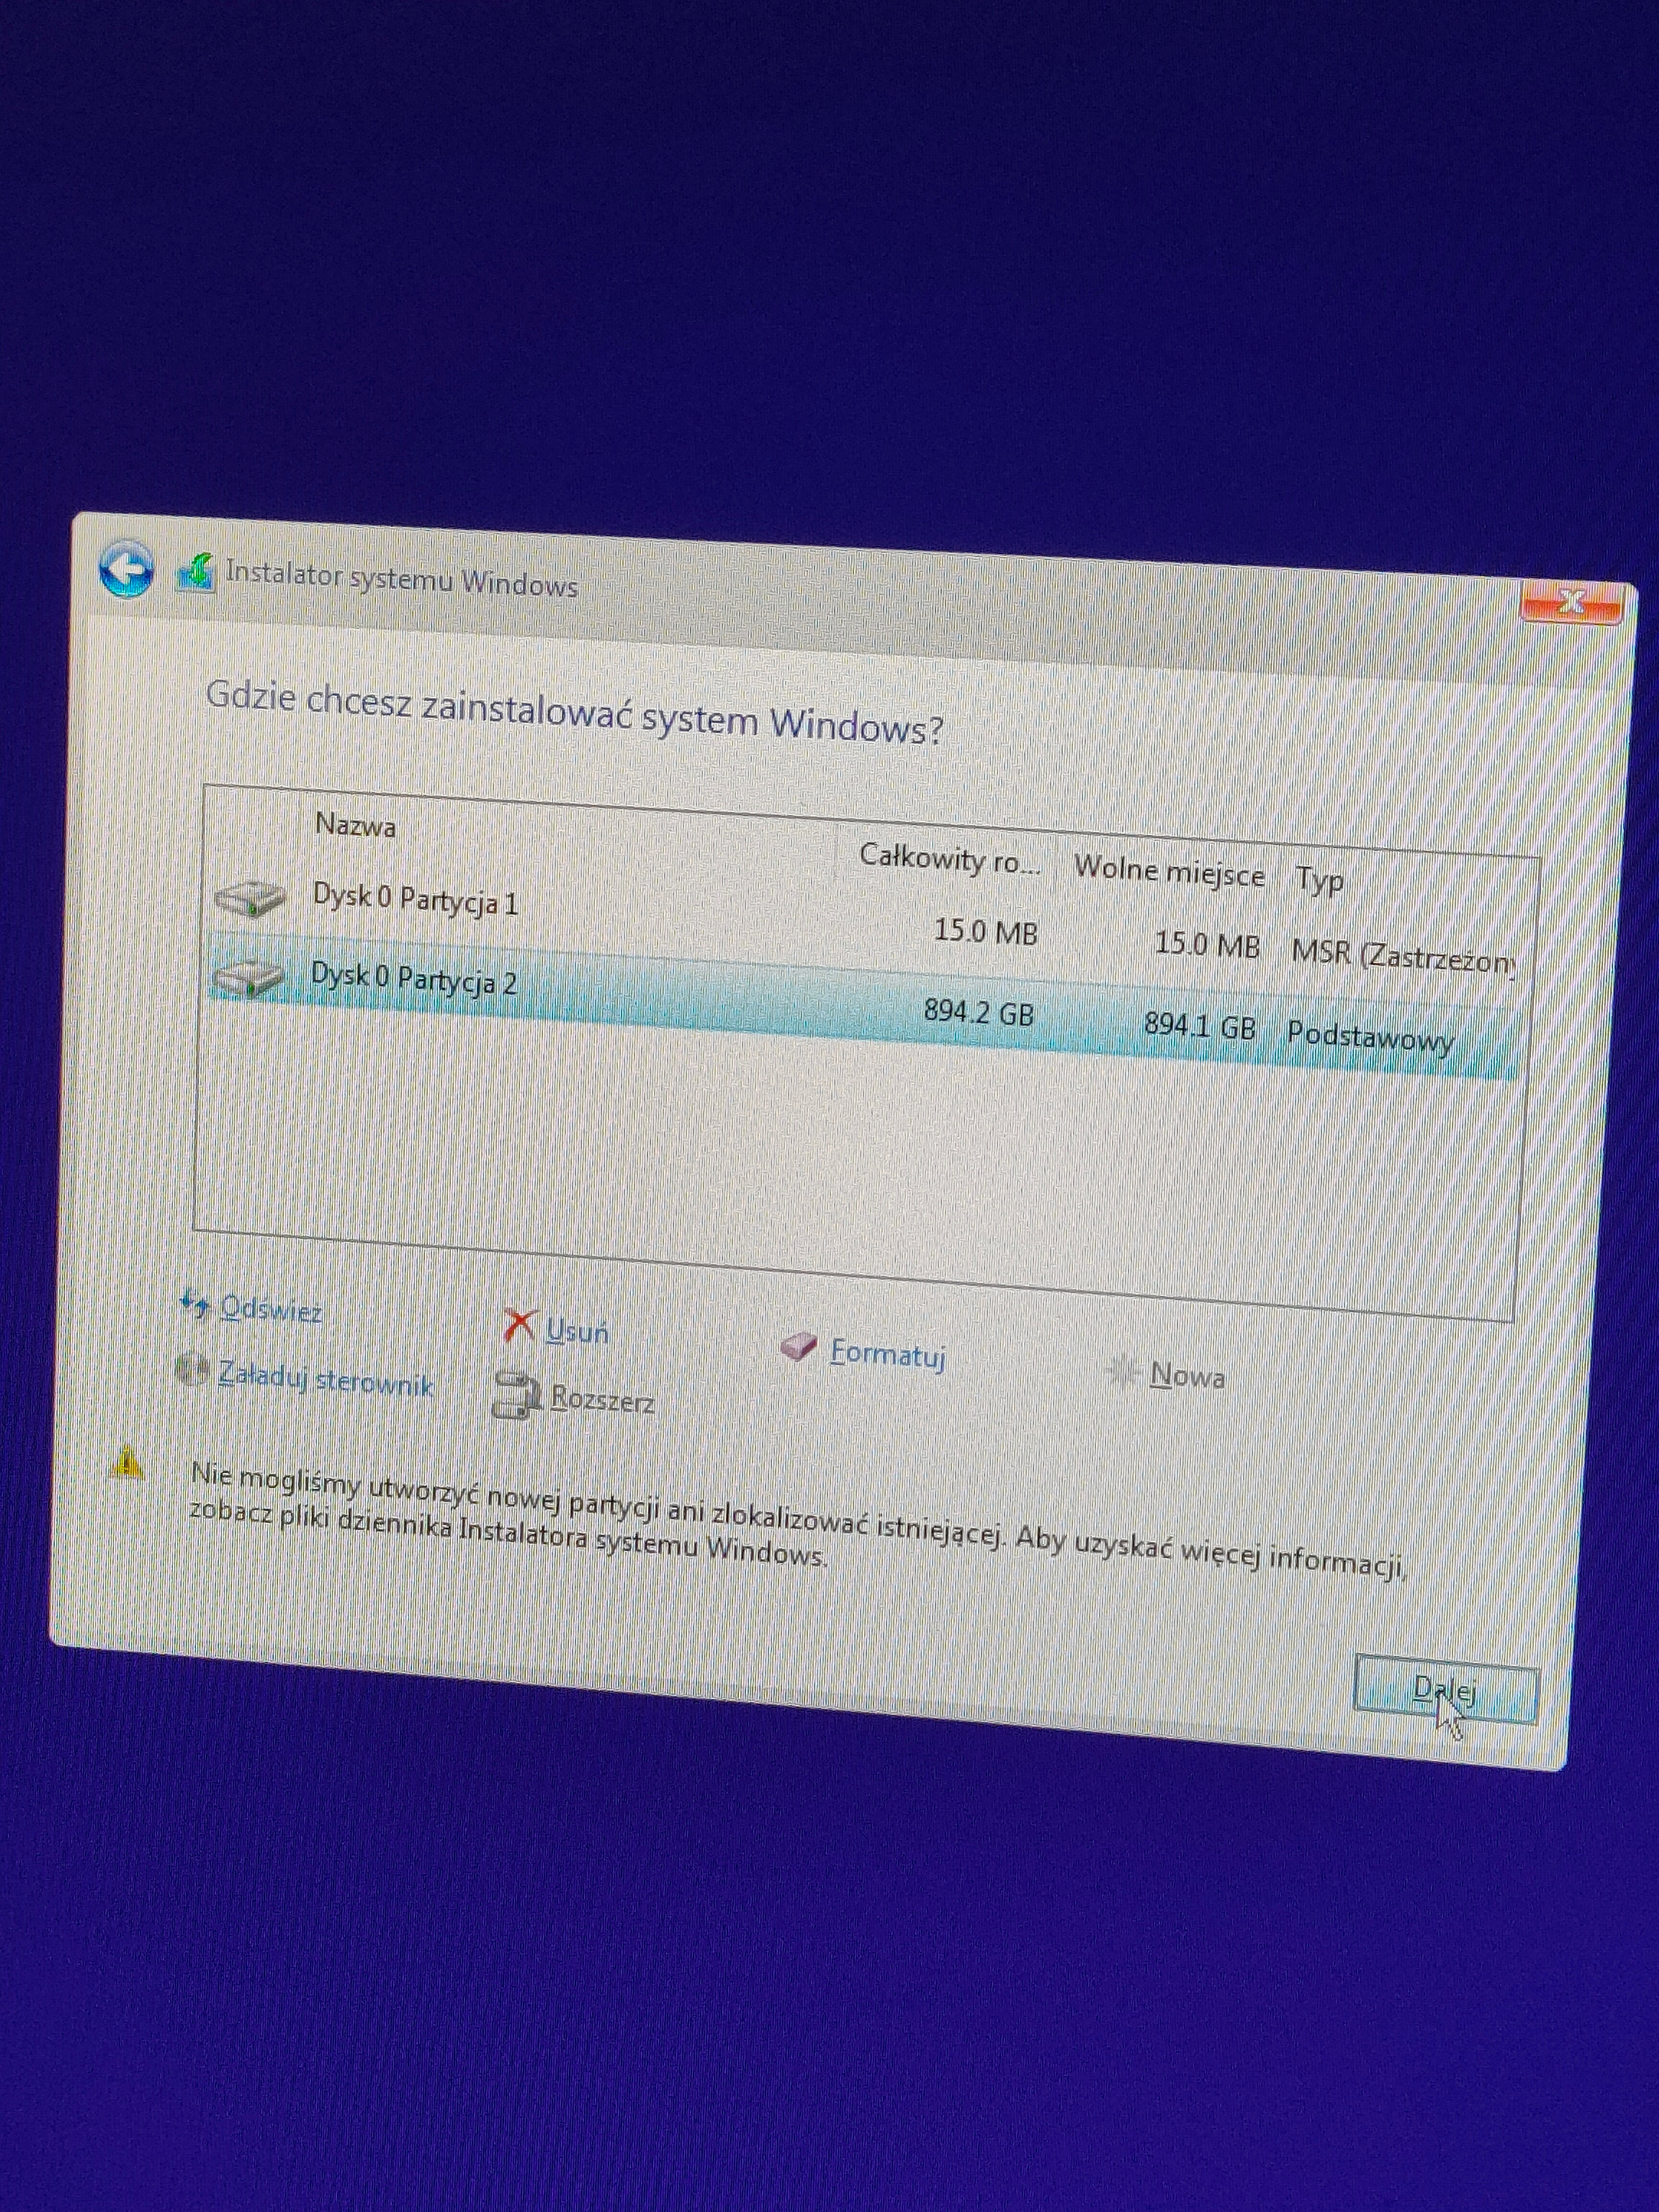
Task: Click the Usuń link text
Action: (577, 1332)
